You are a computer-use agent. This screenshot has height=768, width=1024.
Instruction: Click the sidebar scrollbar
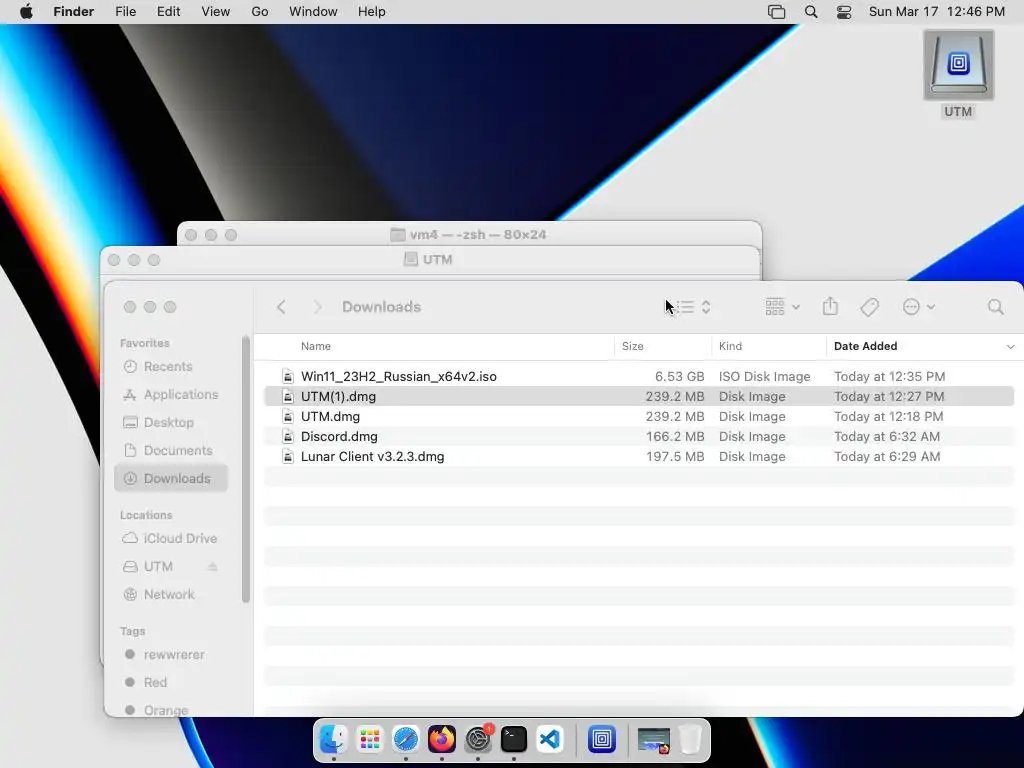point(246,470)
